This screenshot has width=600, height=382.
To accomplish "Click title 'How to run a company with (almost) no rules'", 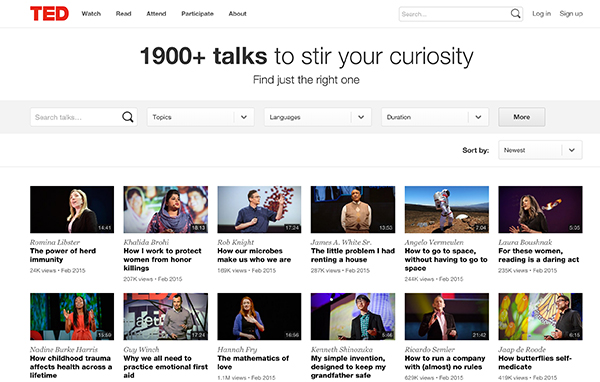I will [445, 362].
